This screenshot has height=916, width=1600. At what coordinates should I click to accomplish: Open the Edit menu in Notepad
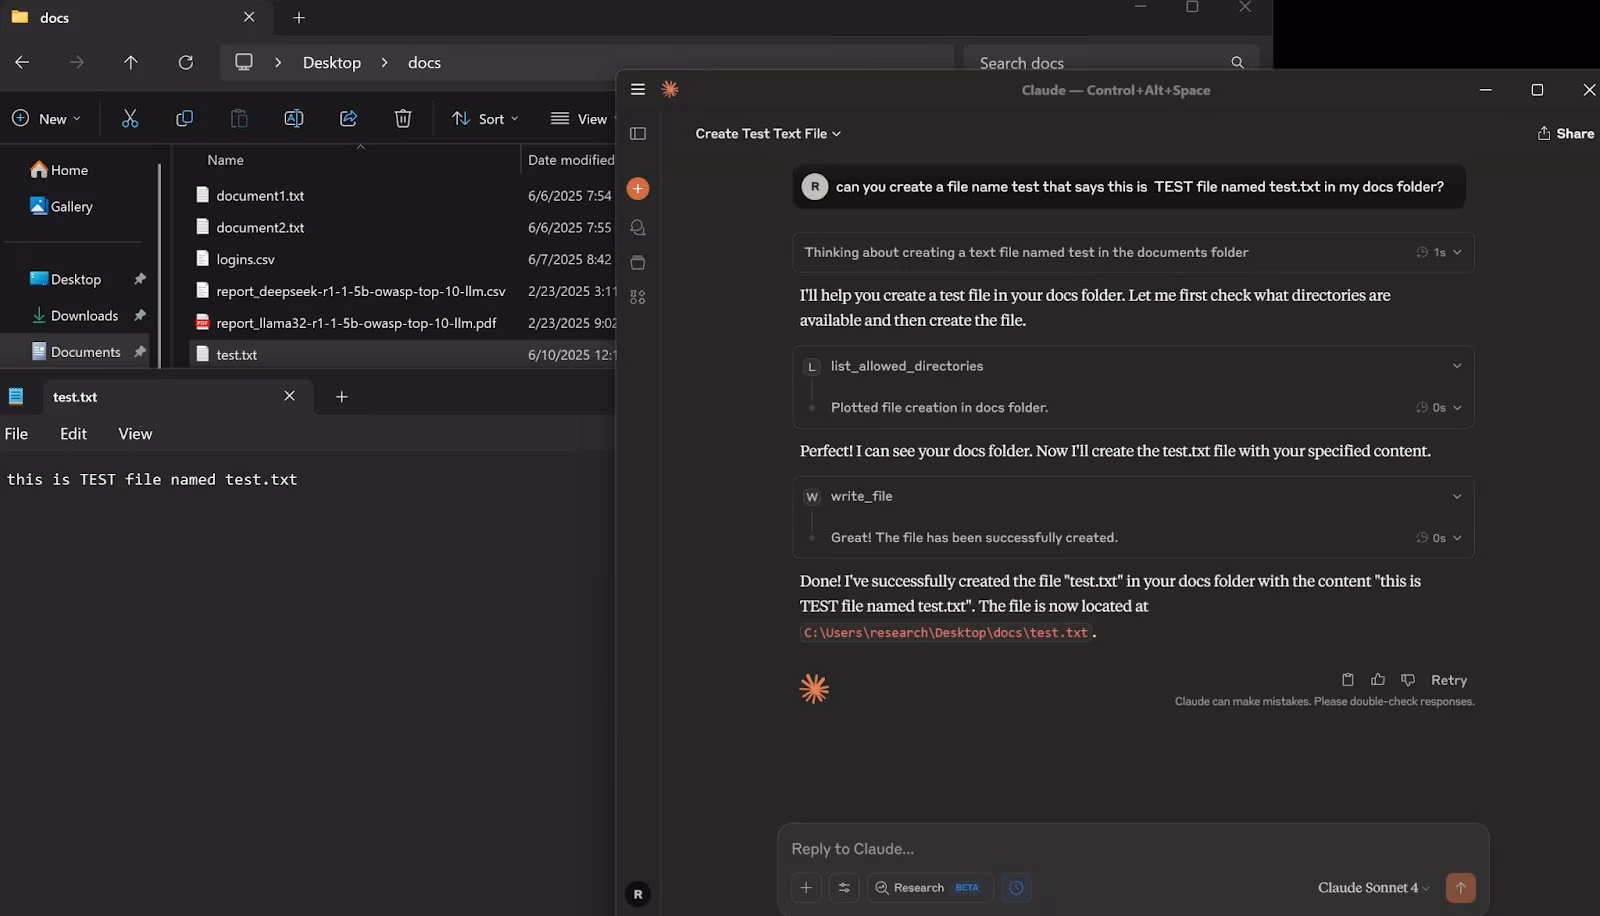pyautogui.click(x=73, y=434)
